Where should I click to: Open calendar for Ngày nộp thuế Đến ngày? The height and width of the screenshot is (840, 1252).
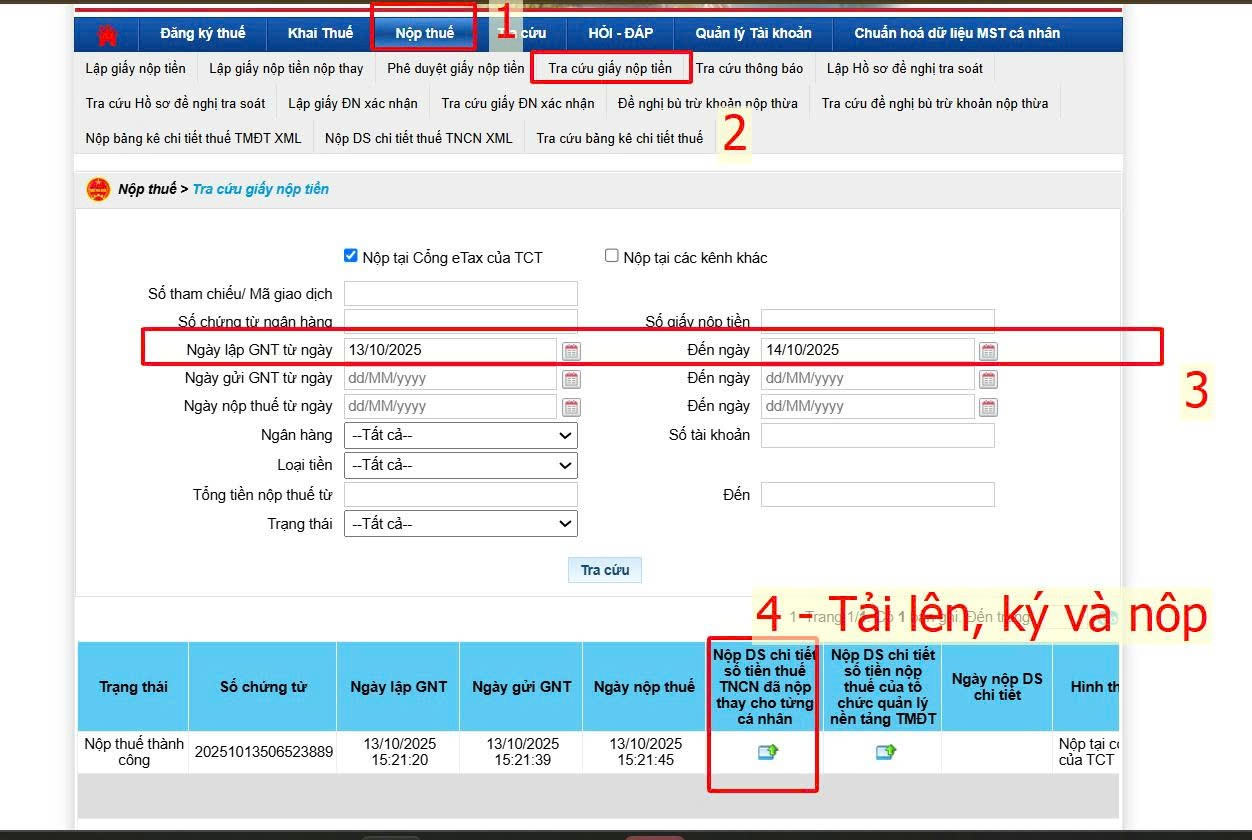coord(988,407)
